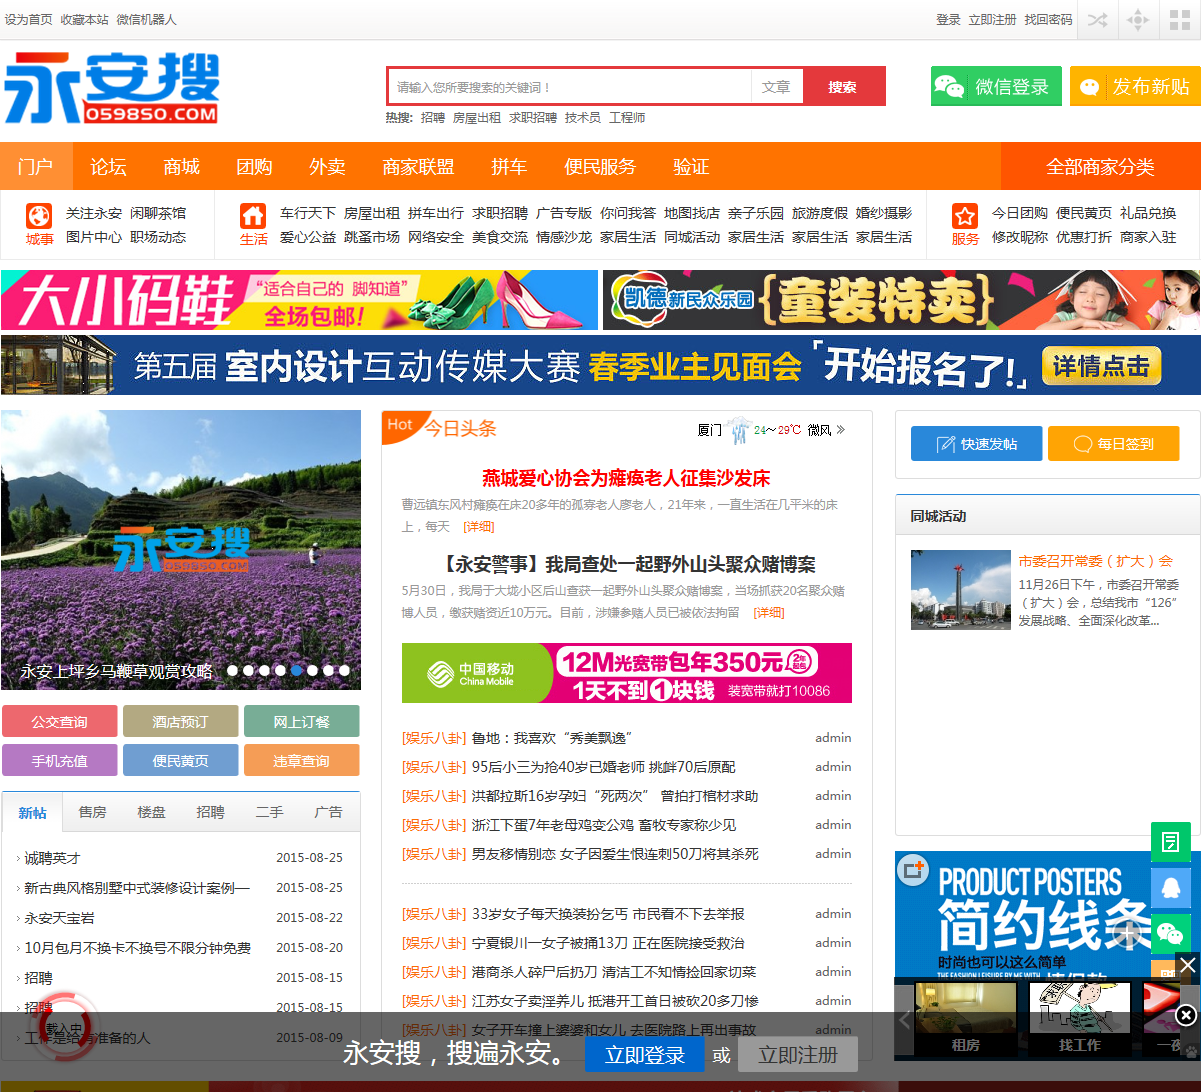Click the 生活 house icon
The height and width of the screenshot is (1092, 1201).
[253, 216]
